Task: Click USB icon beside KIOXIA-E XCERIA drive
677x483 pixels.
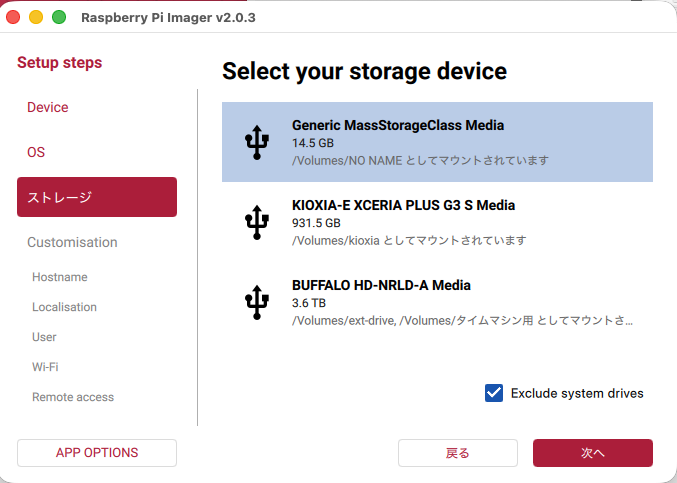Action: coord(257,222)
